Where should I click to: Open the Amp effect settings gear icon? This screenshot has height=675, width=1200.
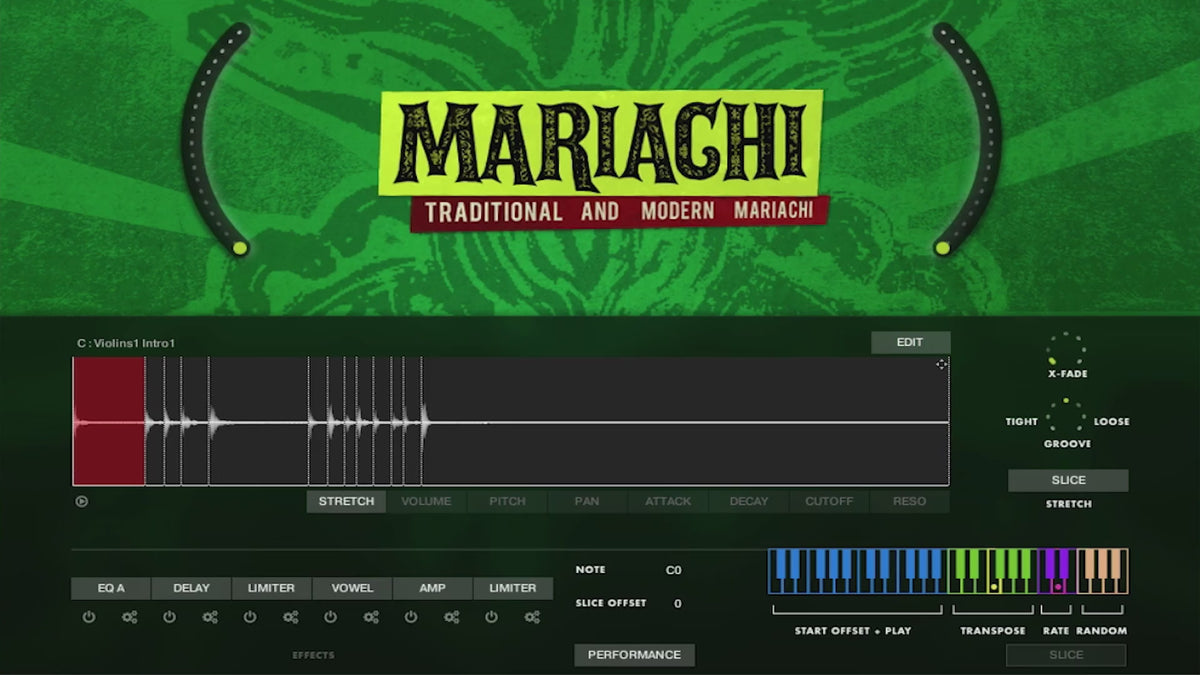(x=452, y=618)
